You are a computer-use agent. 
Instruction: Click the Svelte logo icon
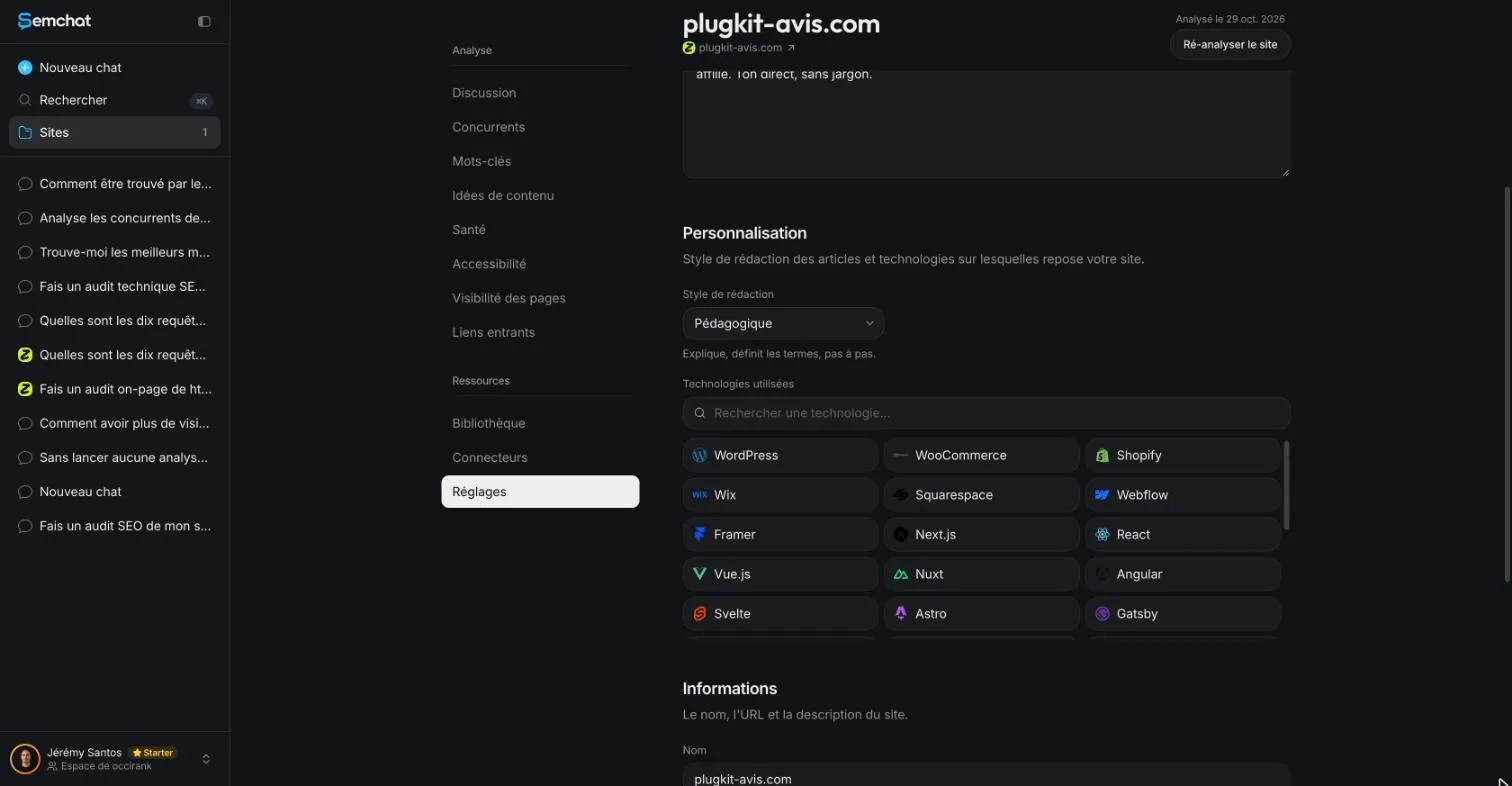click(700, 614)
